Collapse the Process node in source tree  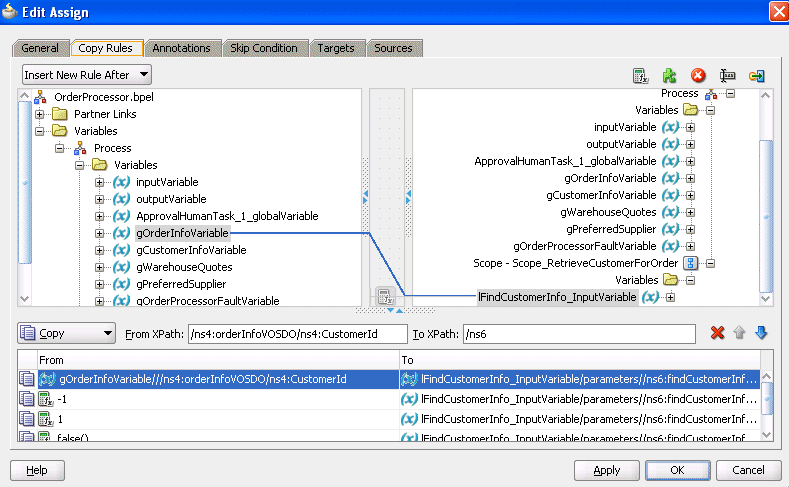[59, 148]
